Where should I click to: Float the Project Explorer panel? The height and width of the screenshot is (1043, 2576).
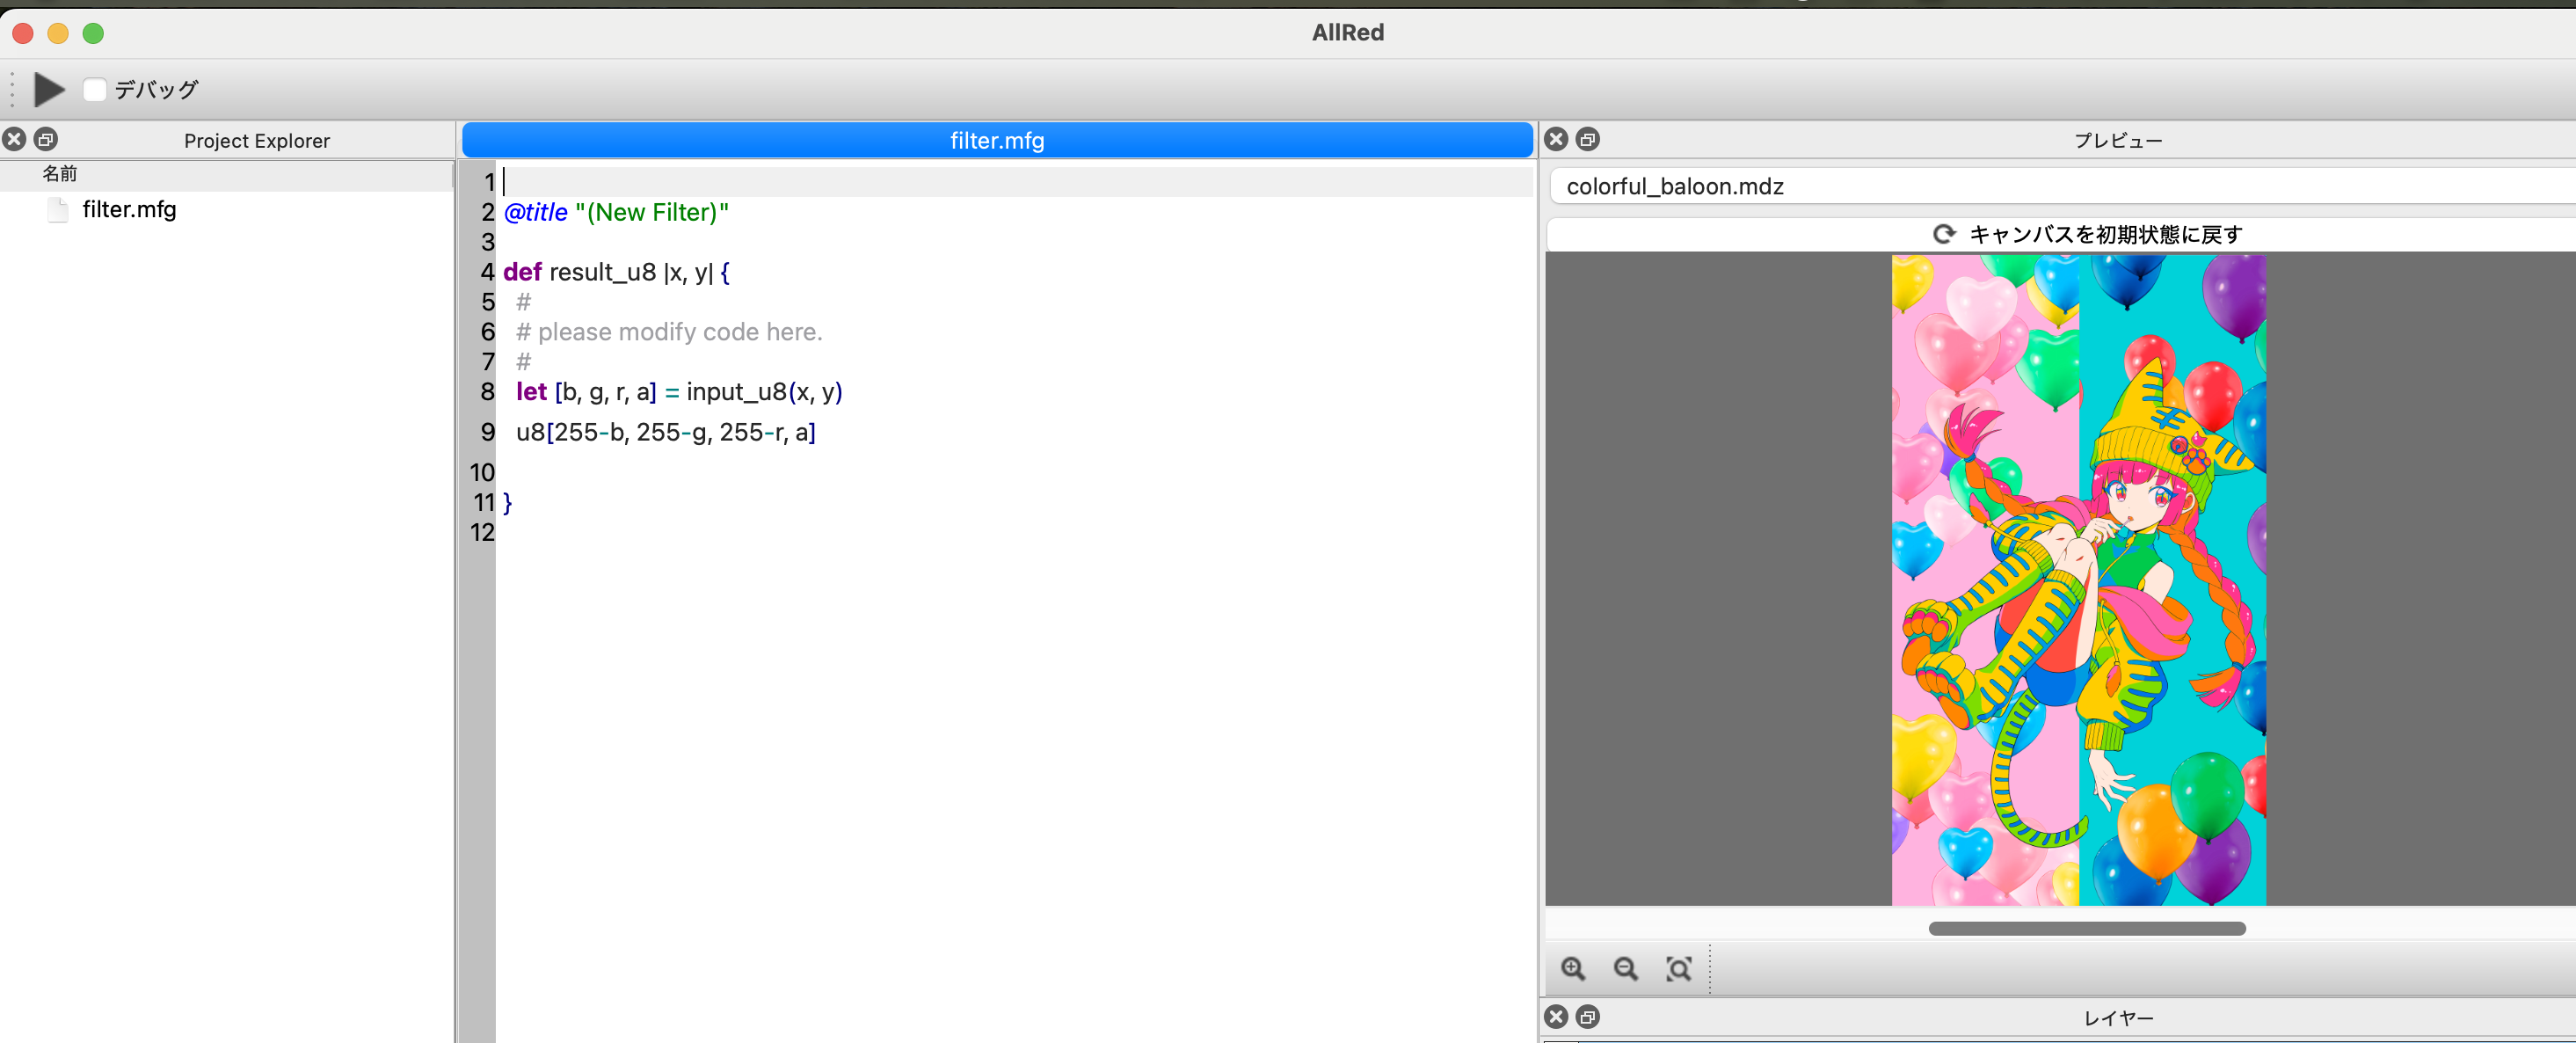(x=46, y=139)
